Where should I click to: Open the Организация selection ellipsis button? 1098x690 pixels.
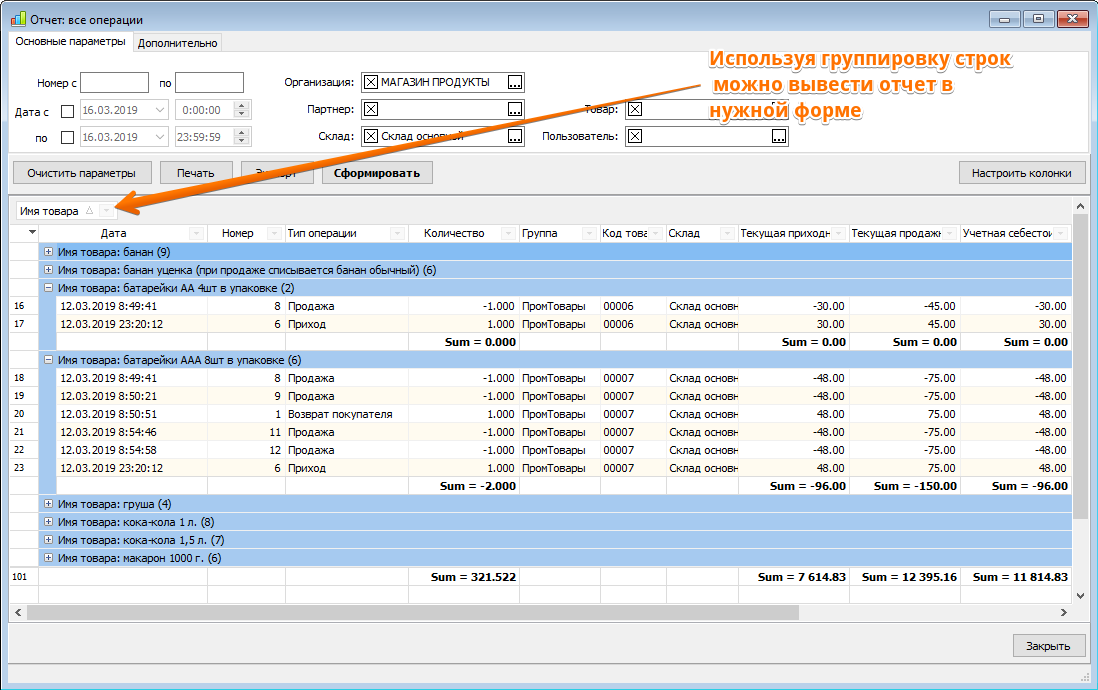pos(515,83)
